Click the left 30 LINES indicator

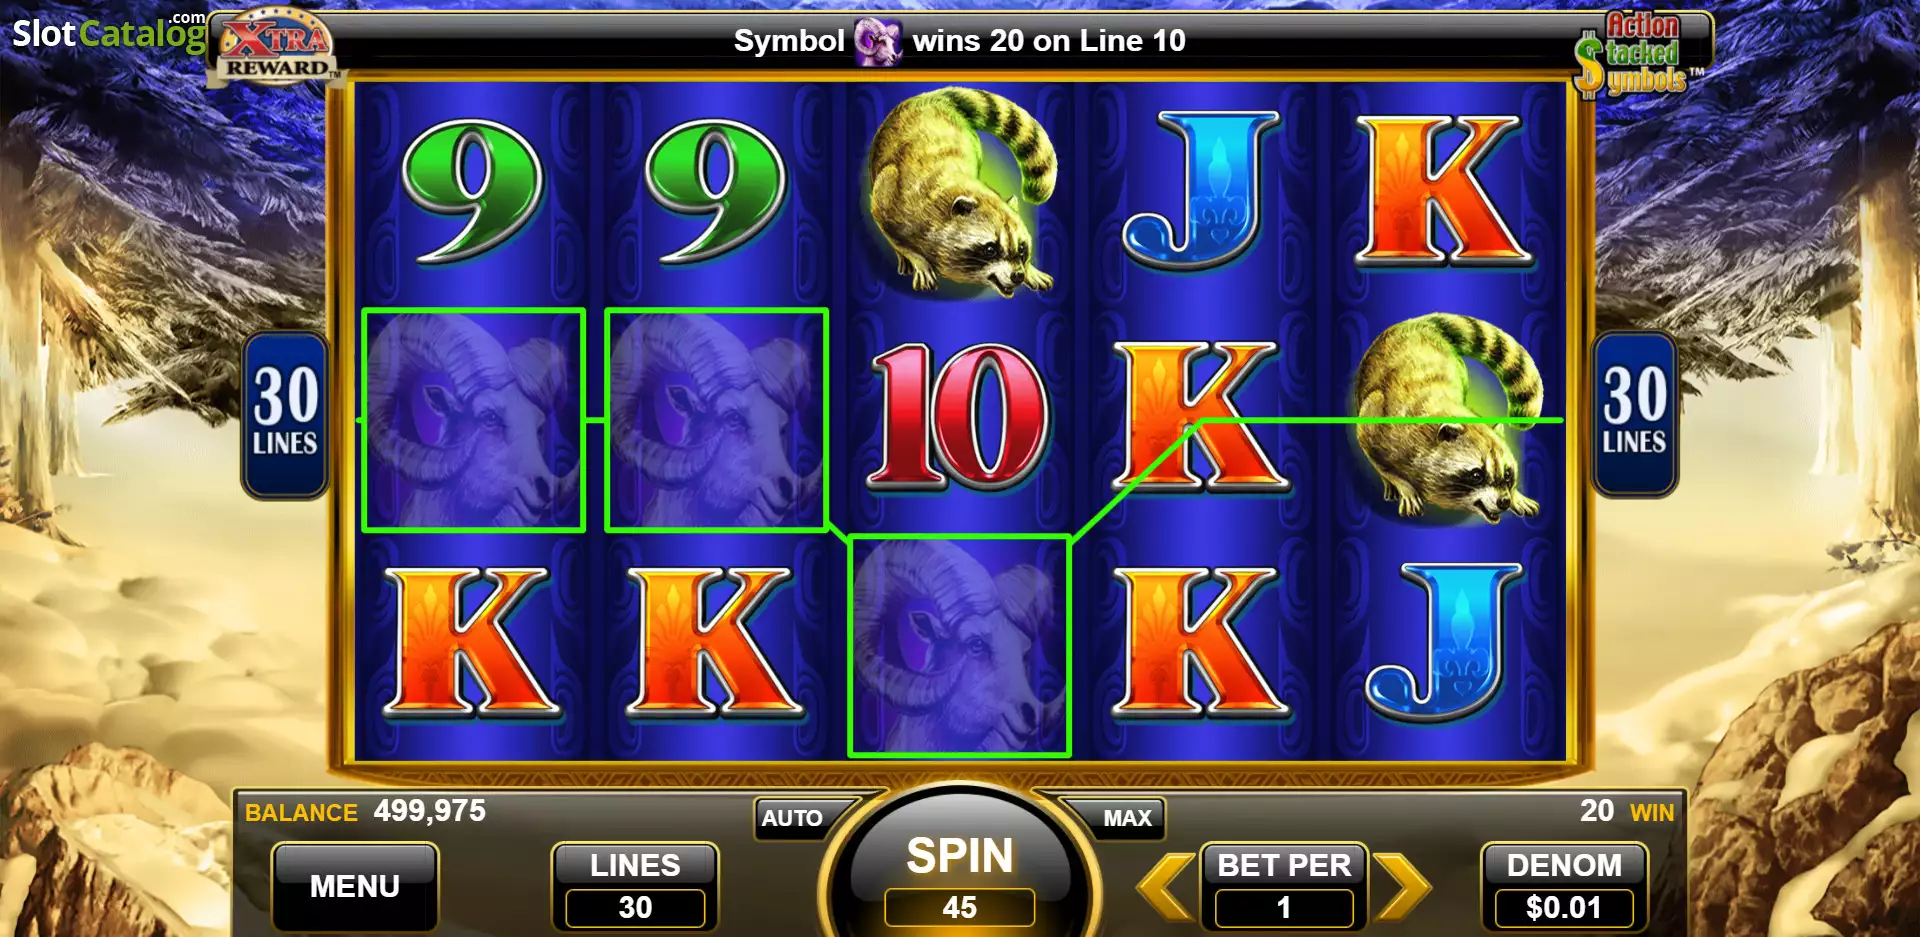[x=285, y=415]
